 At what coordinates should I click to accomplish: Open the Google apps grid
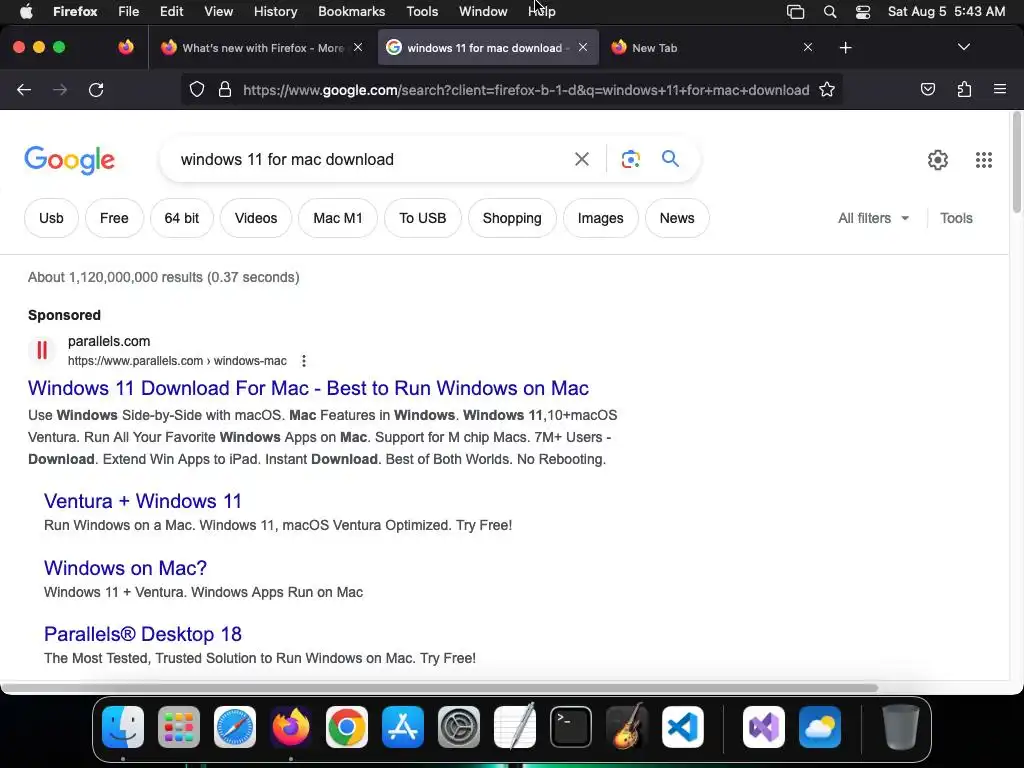click(984, 160)
